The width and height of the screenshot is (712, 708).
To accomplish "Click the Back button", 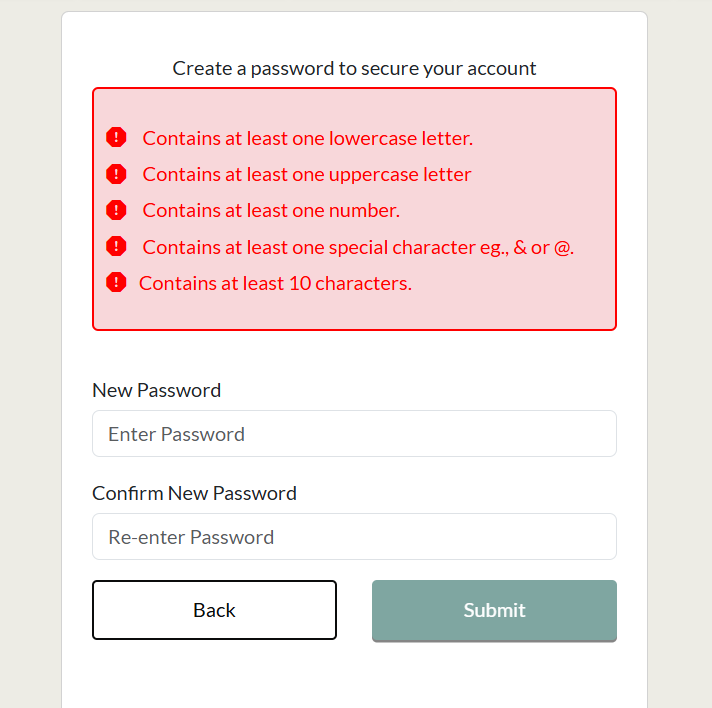I will point(214,610).
